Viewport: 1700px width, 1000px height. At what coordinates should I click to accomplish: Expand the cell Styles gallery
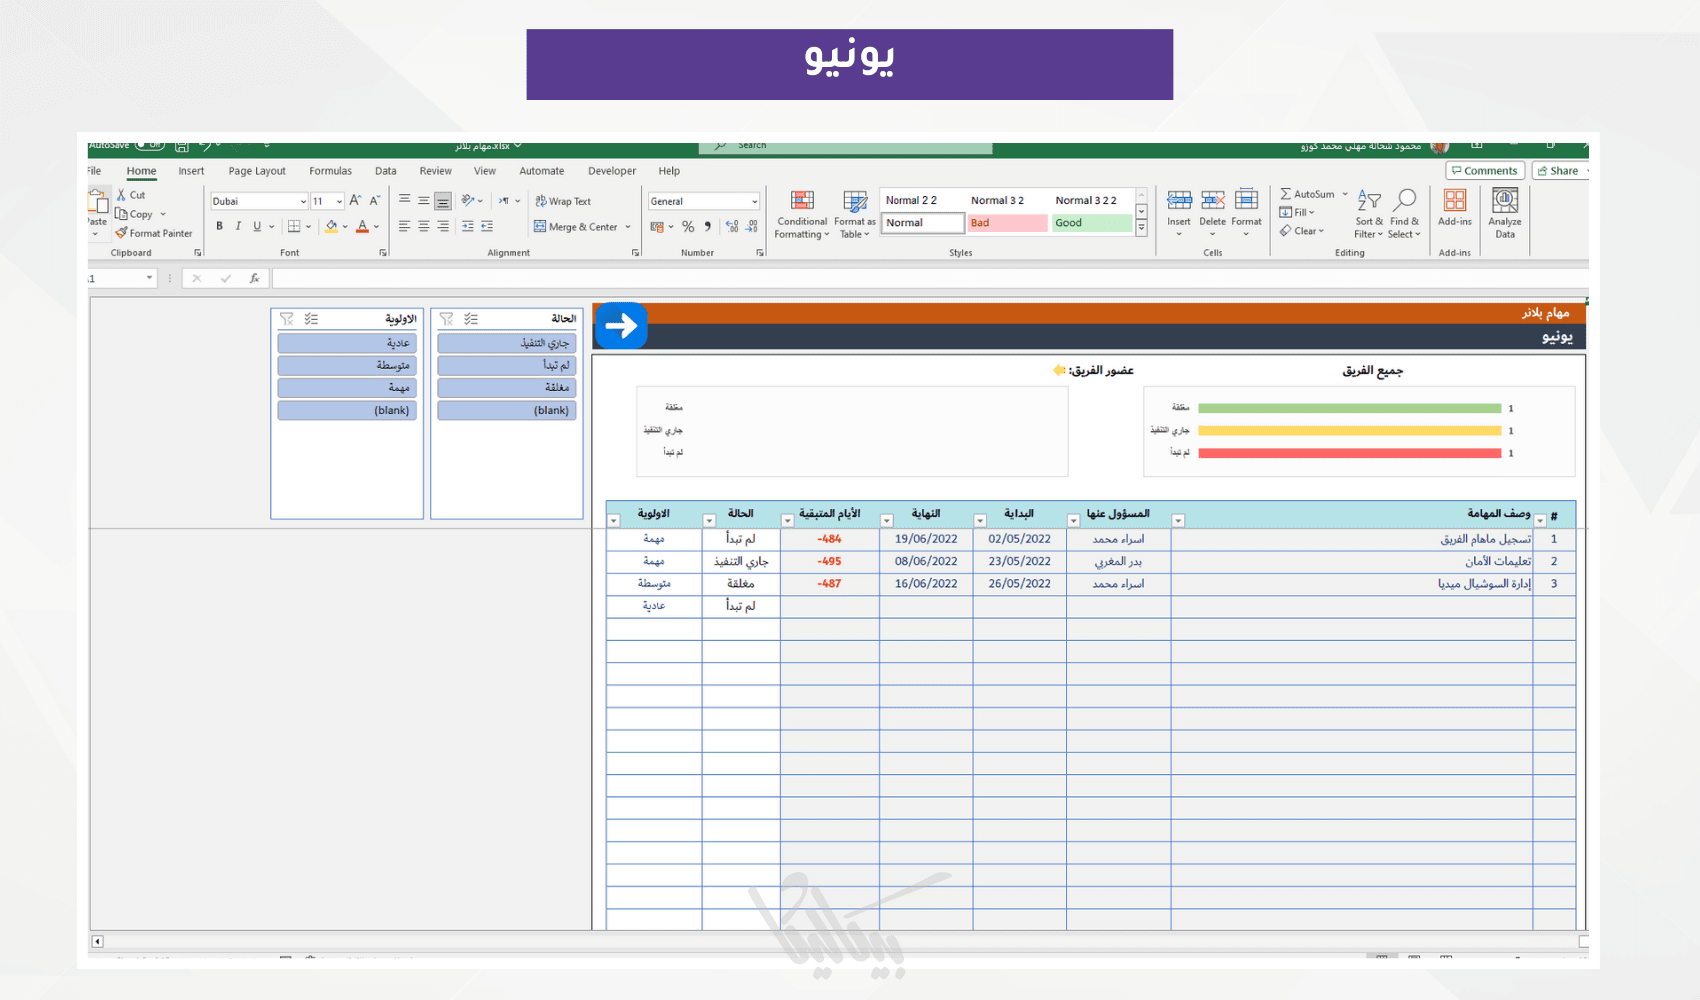pos(1141,228)
